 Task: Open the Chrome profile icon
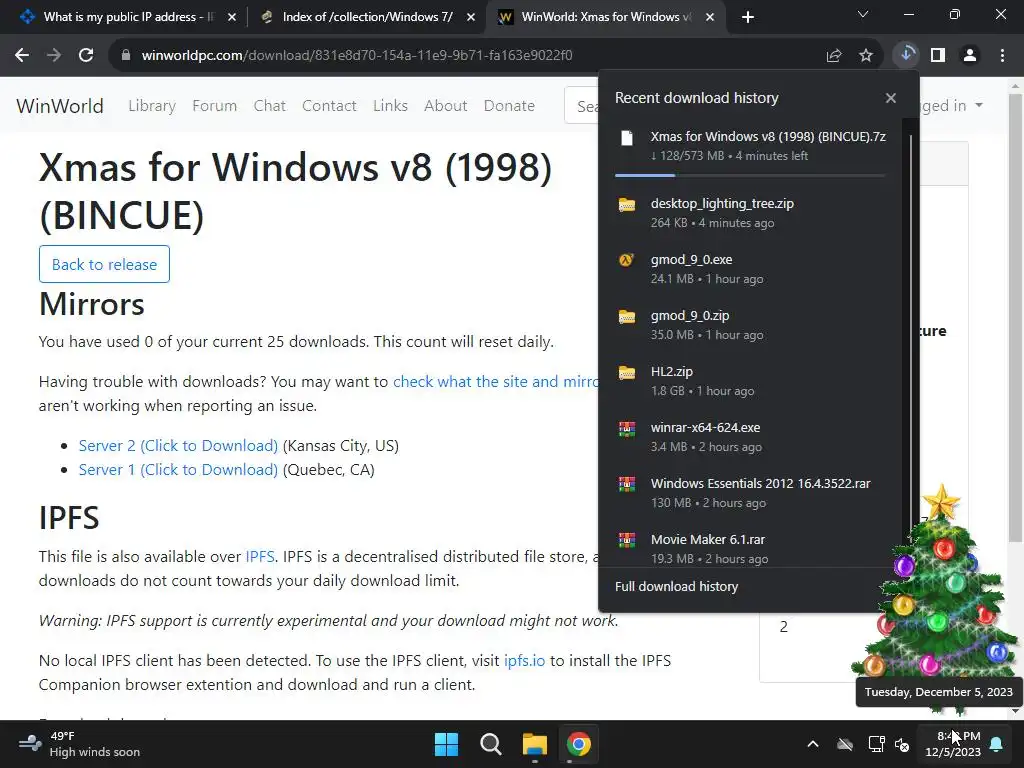pos(970,56)
